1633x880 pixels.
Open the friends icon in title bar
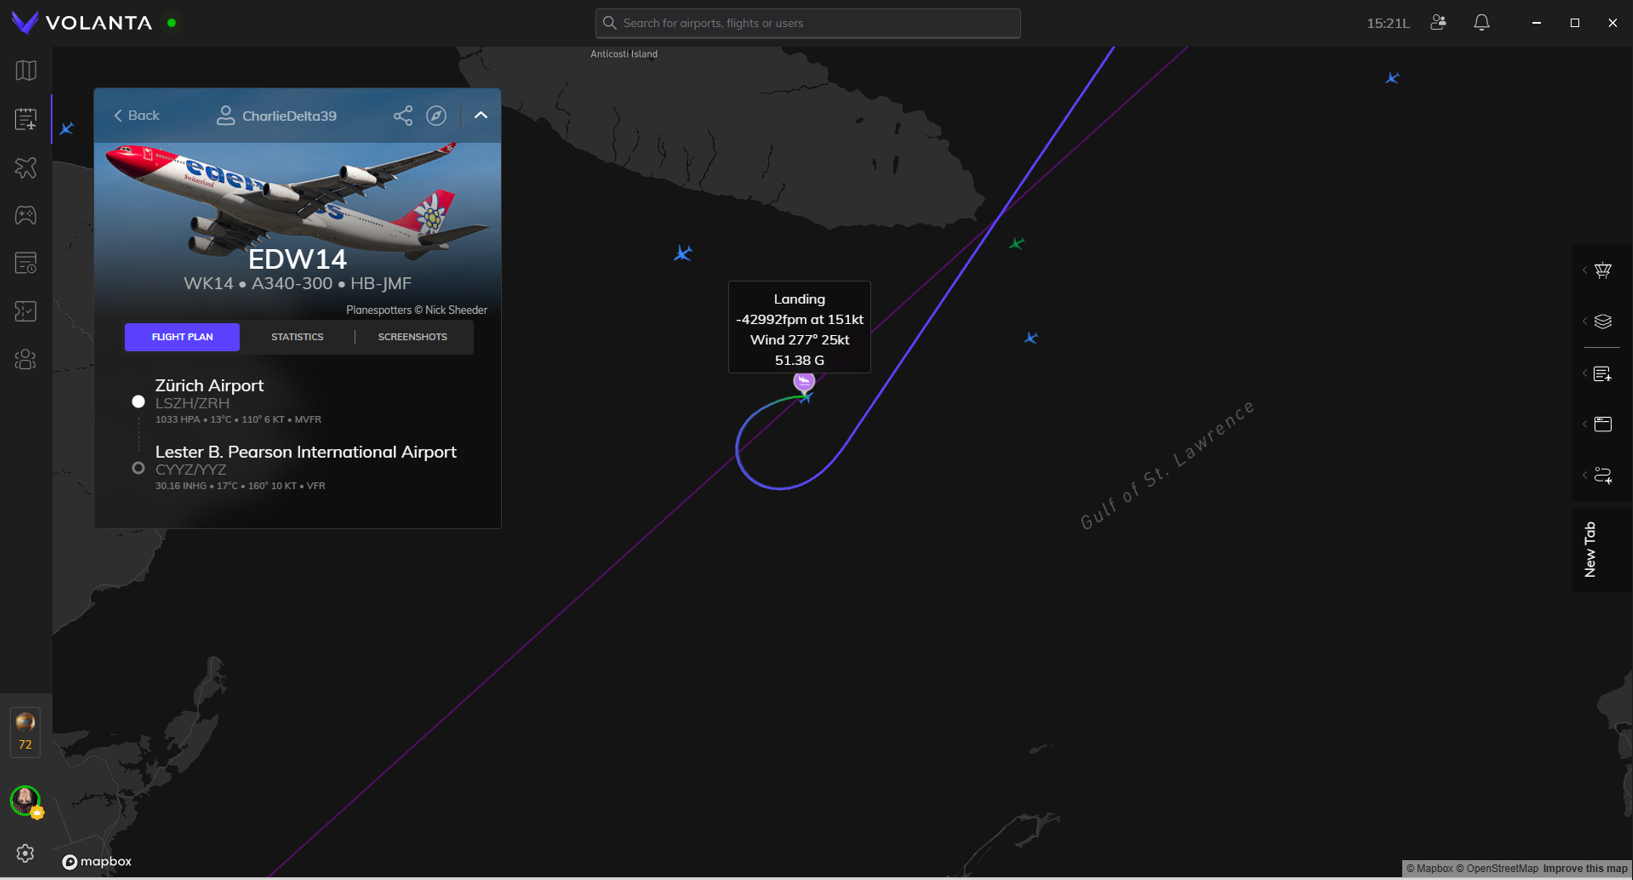(x=1438, y=23)
